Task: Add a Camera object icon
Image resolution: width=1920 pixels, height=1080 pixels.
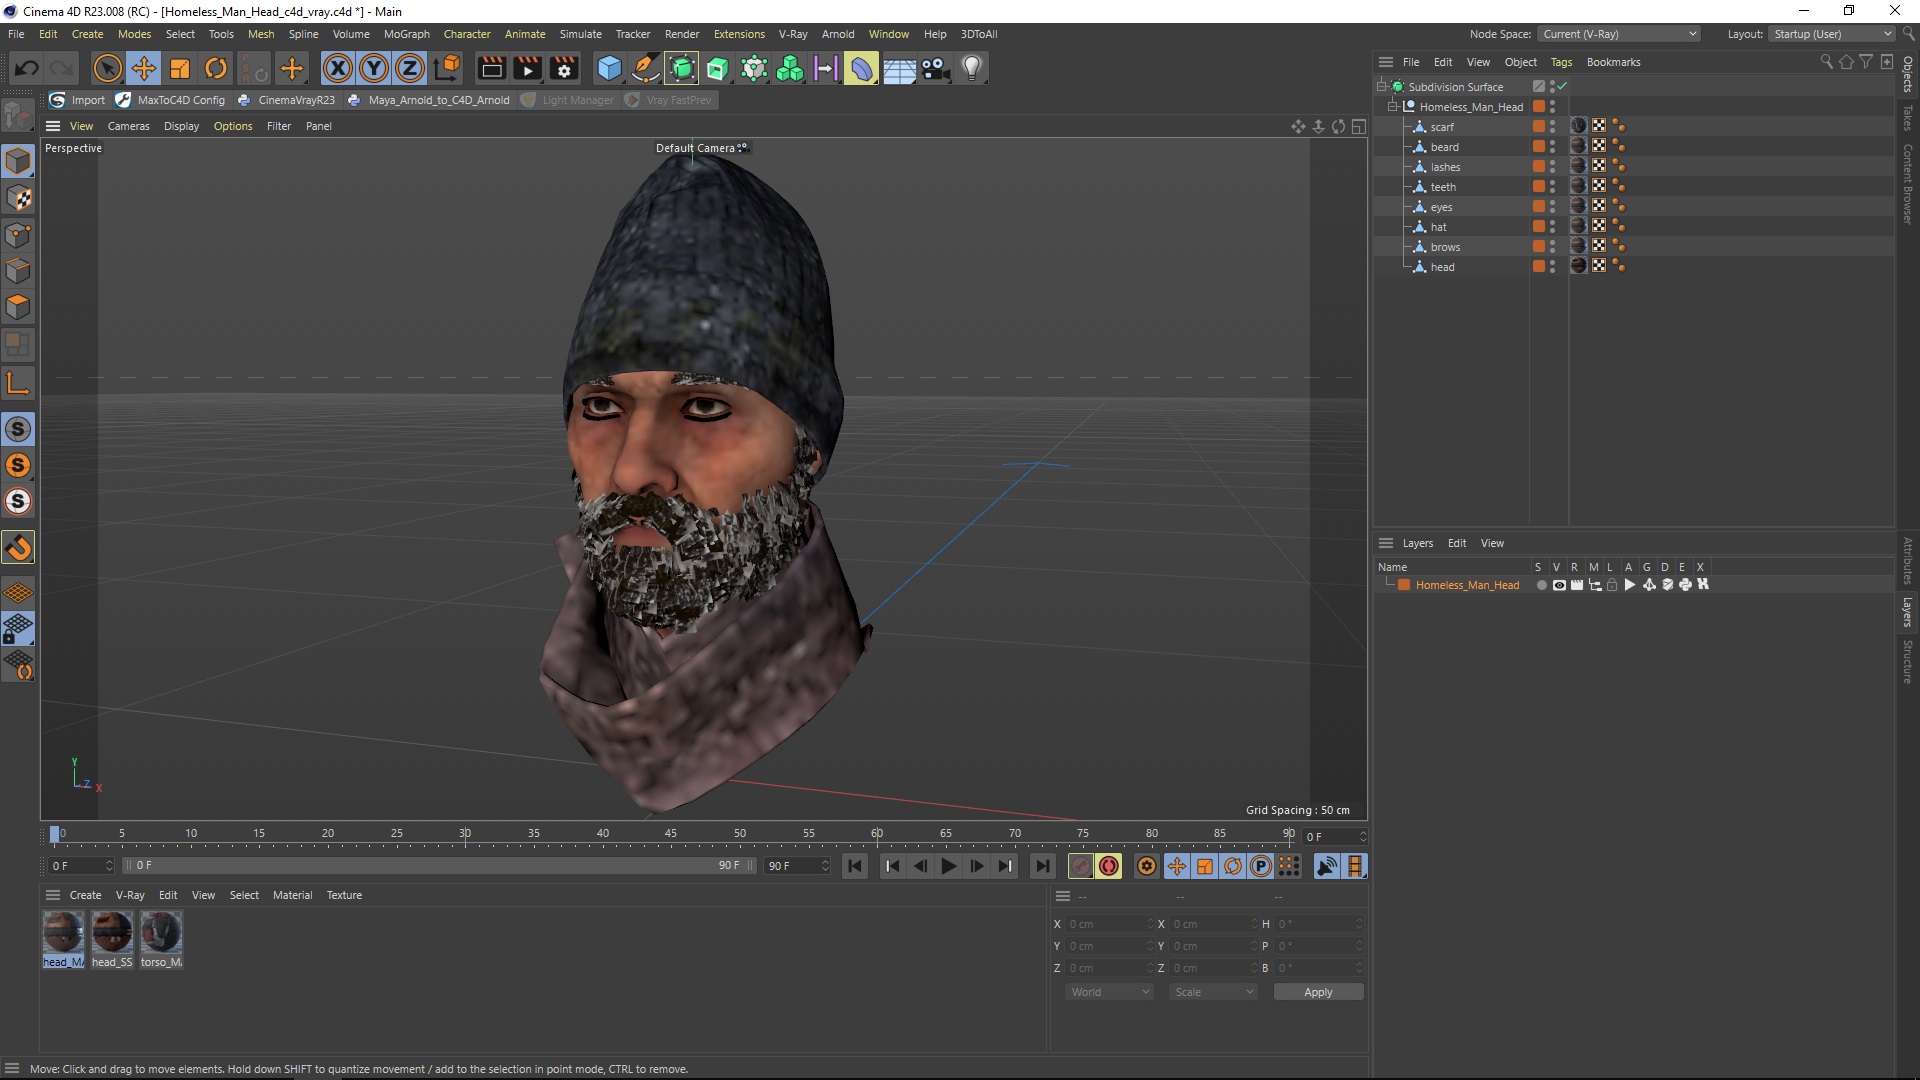Action: [x=935, y=68]
